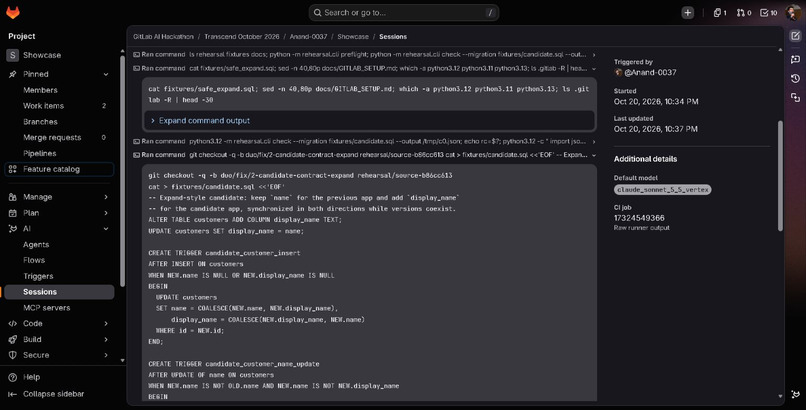Screen dimensions: 806x410
Task: Click the Plan calendar icon
Action: 12,213
